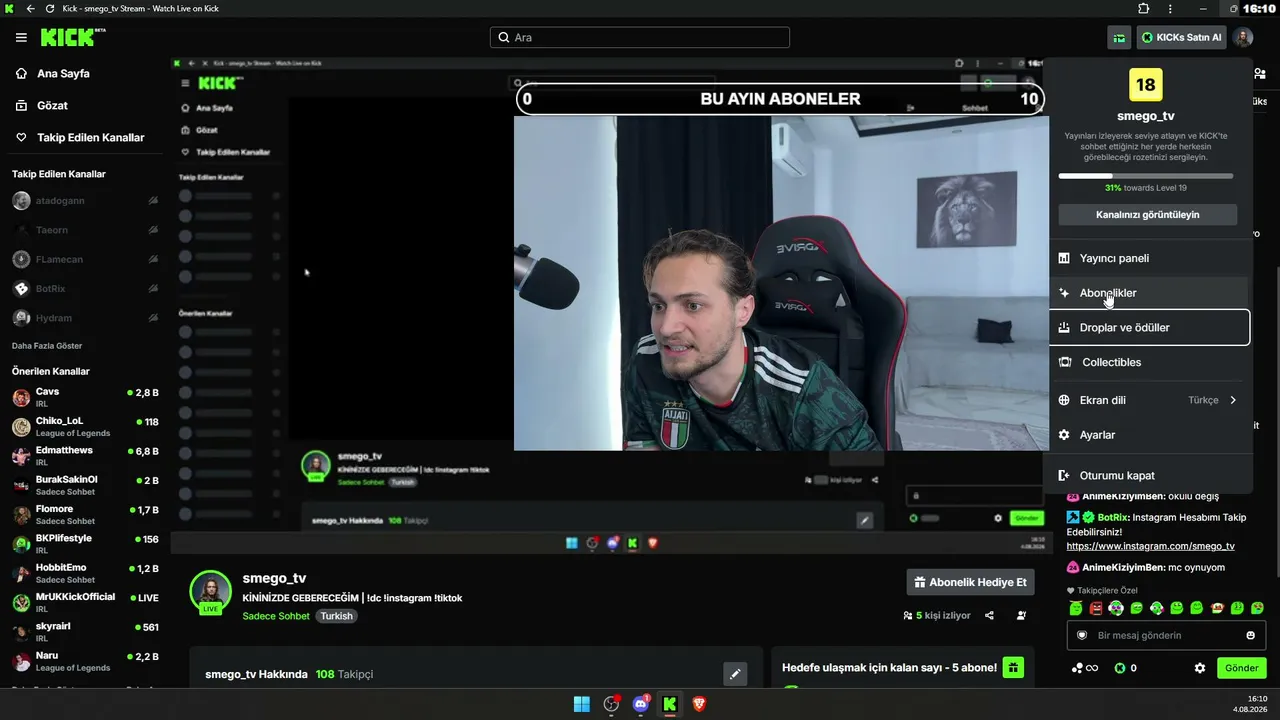
Task: Open the profile avatar in the header
Action: coord(1243,38)
